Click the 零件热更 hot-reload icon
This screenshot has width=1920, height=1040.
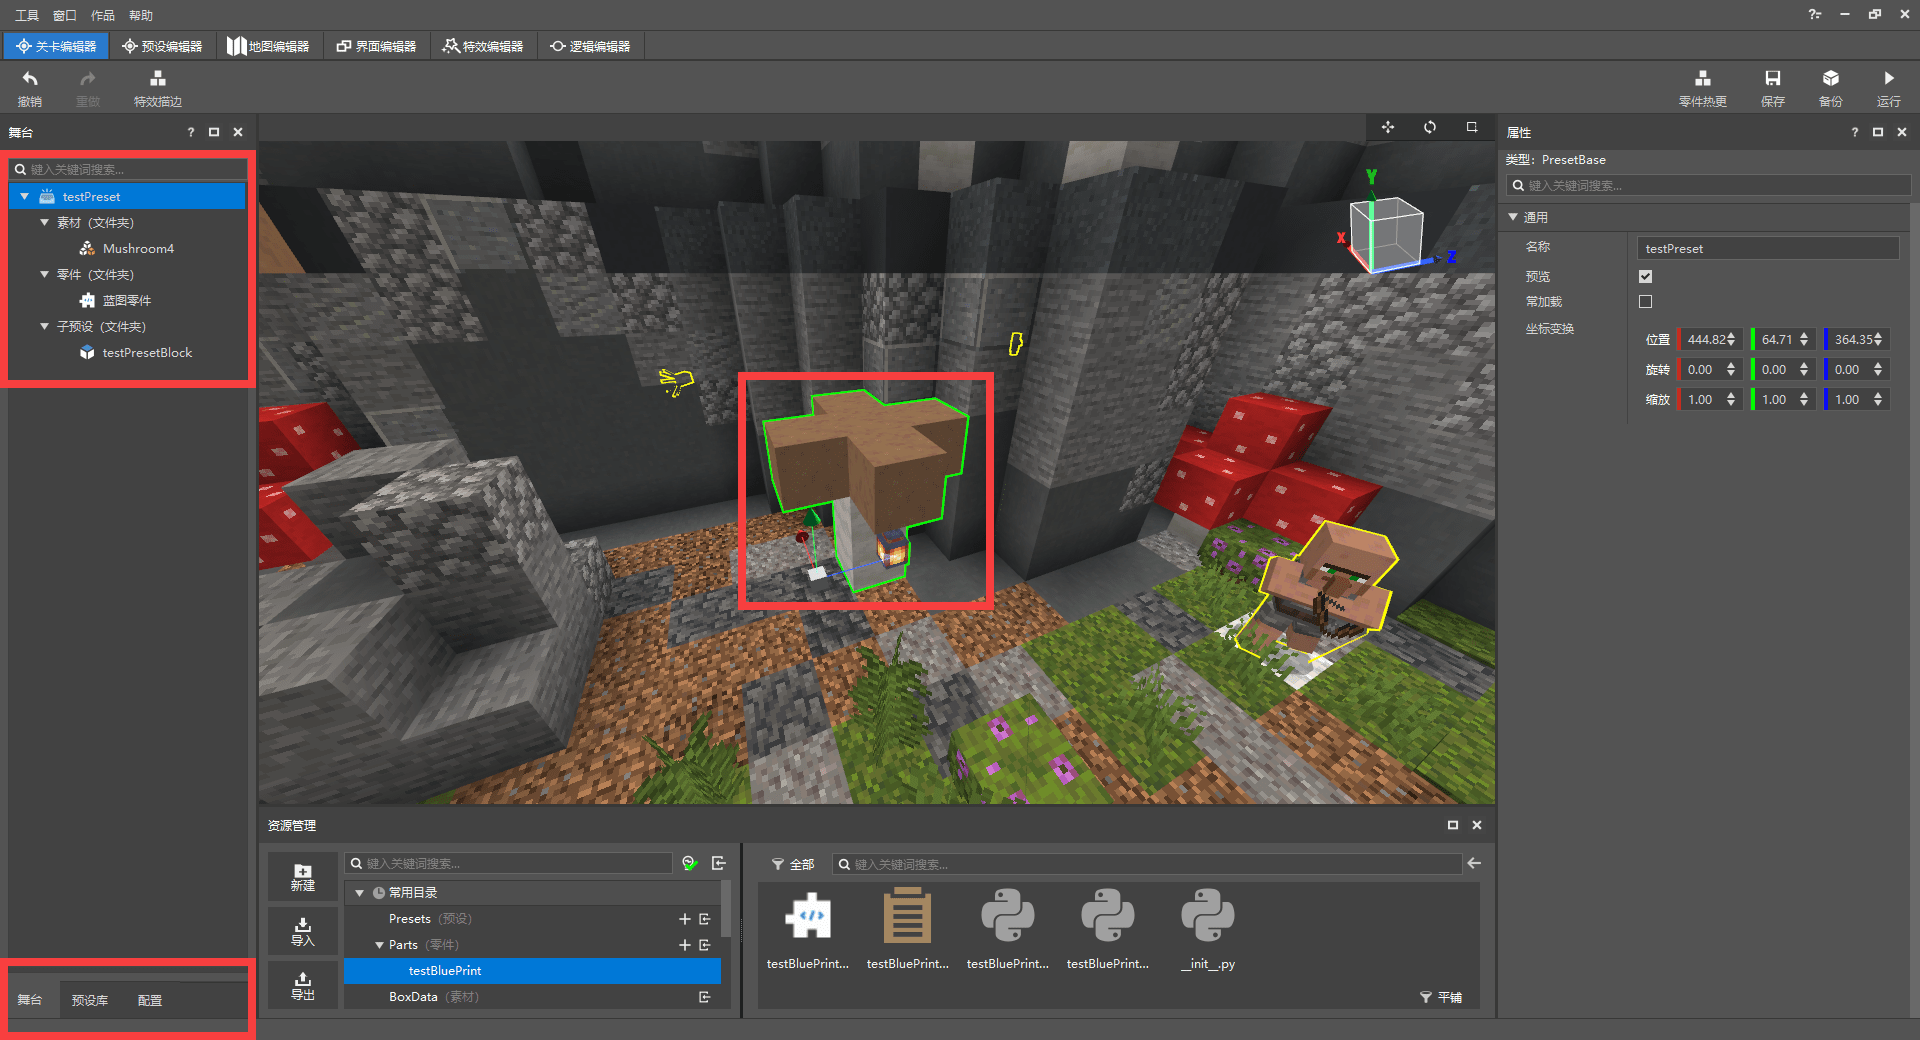tap(1702, 79)
